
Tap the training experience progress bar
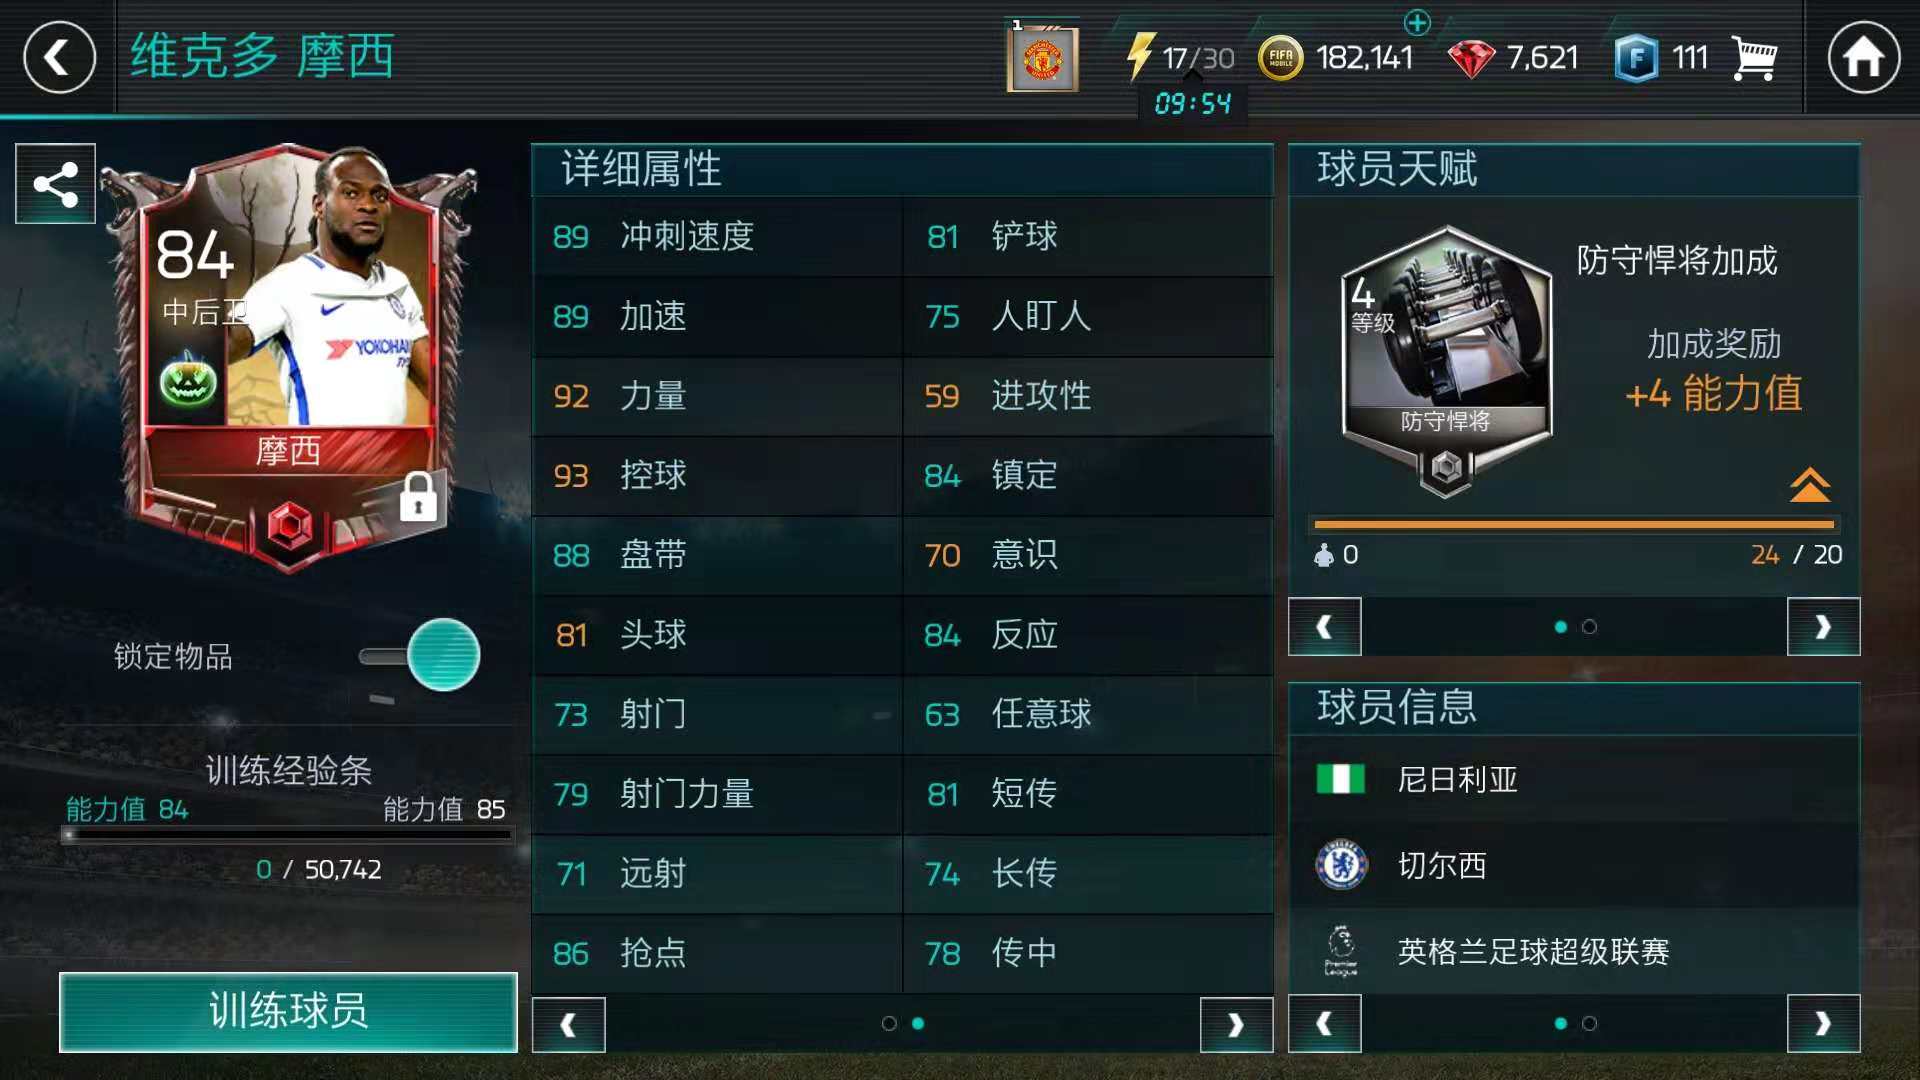pyautogui.click(x=288, y=834)
